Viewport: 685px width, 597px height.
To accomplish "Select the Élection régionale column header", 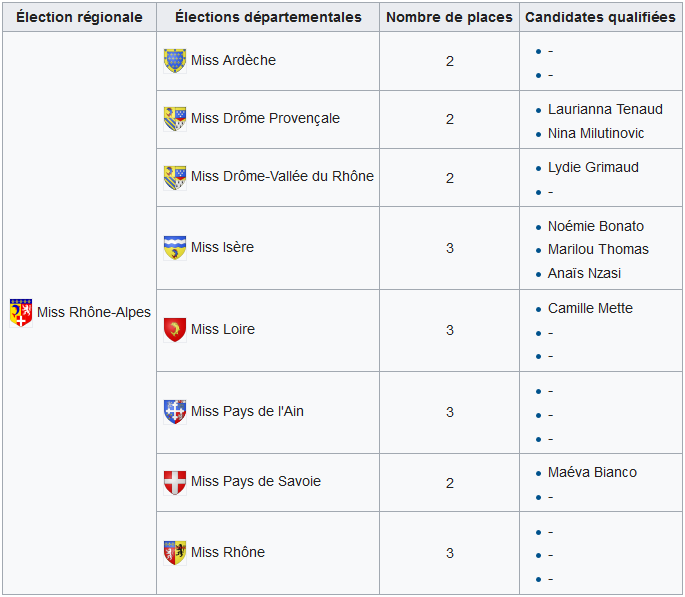I will click(80, 17).
